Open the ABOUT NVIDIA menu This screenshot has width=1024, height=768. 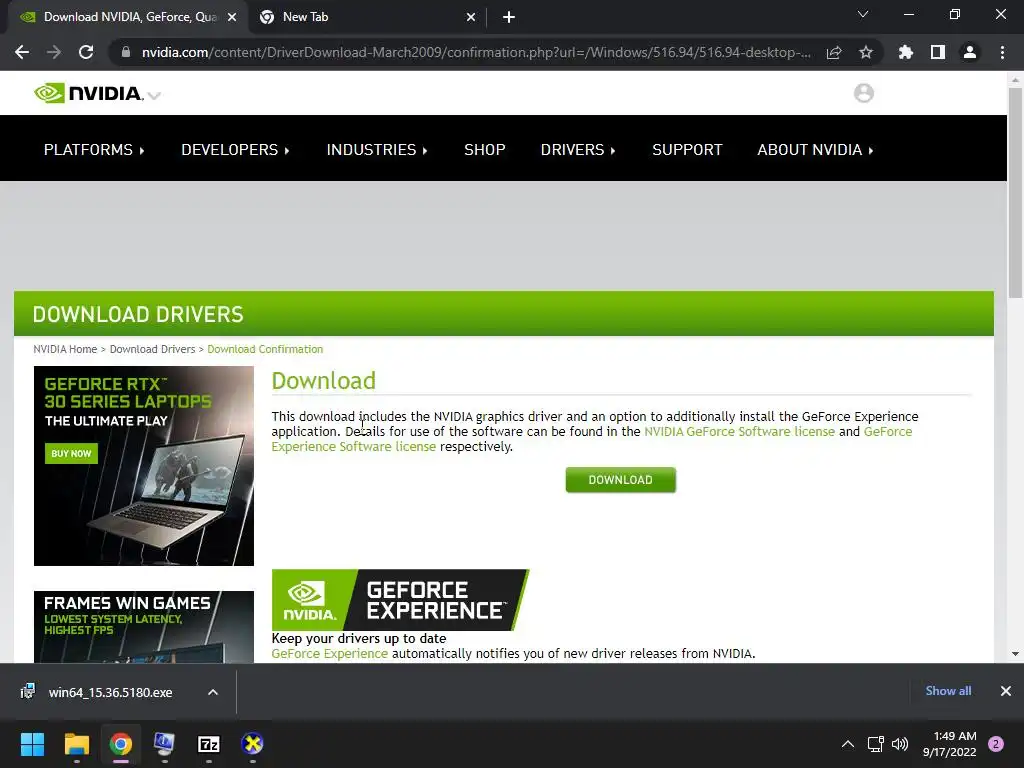pyautogui.click(x=815, y=150)
